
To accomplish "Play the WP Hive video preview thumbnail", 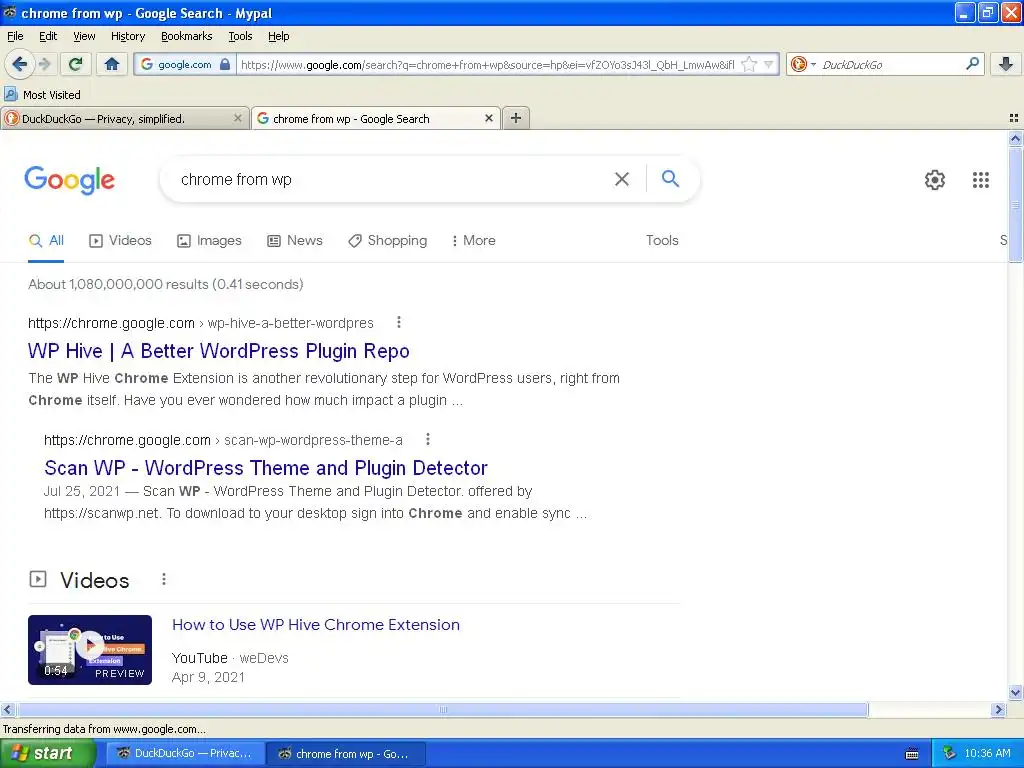I will point(90,650).
